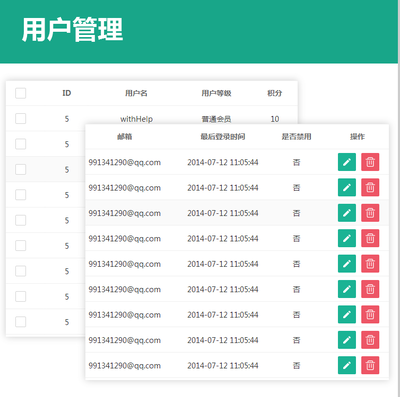Viewport: 400px width, 397px height.
Task: Click the trash icon in the third highlighted row
Action: 370,213
